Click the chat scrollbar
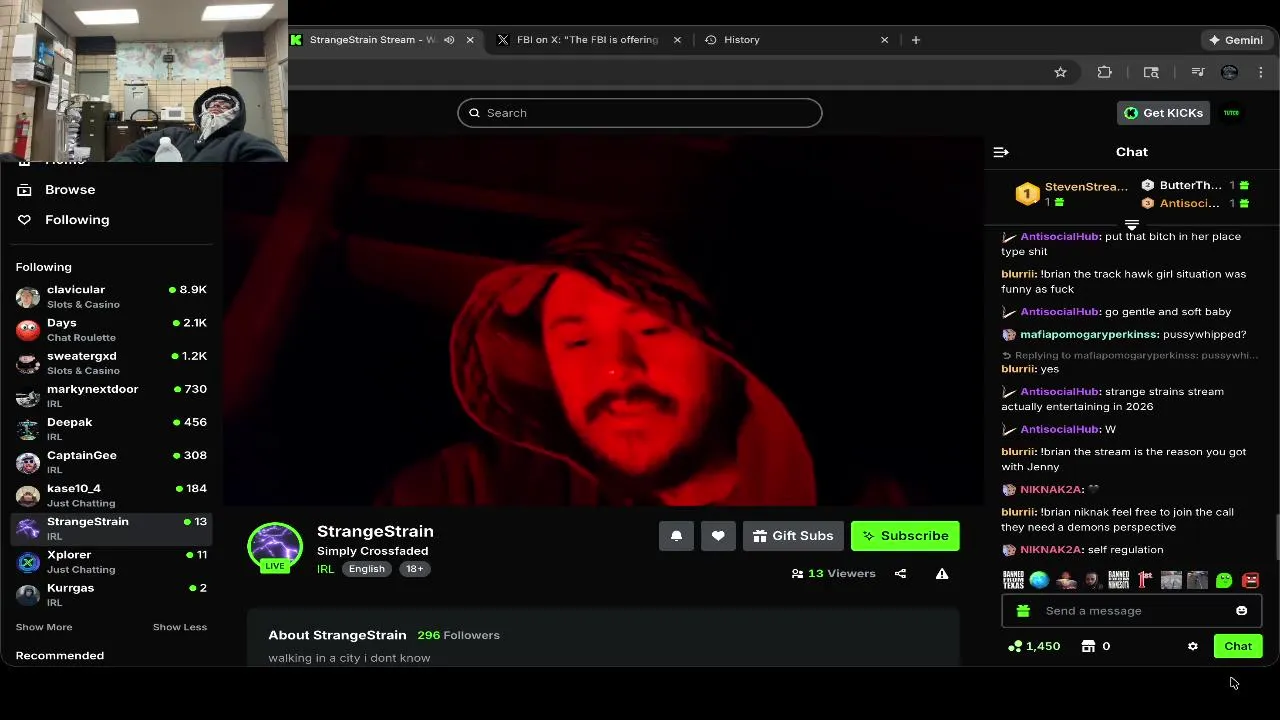 pos(1276,537)
